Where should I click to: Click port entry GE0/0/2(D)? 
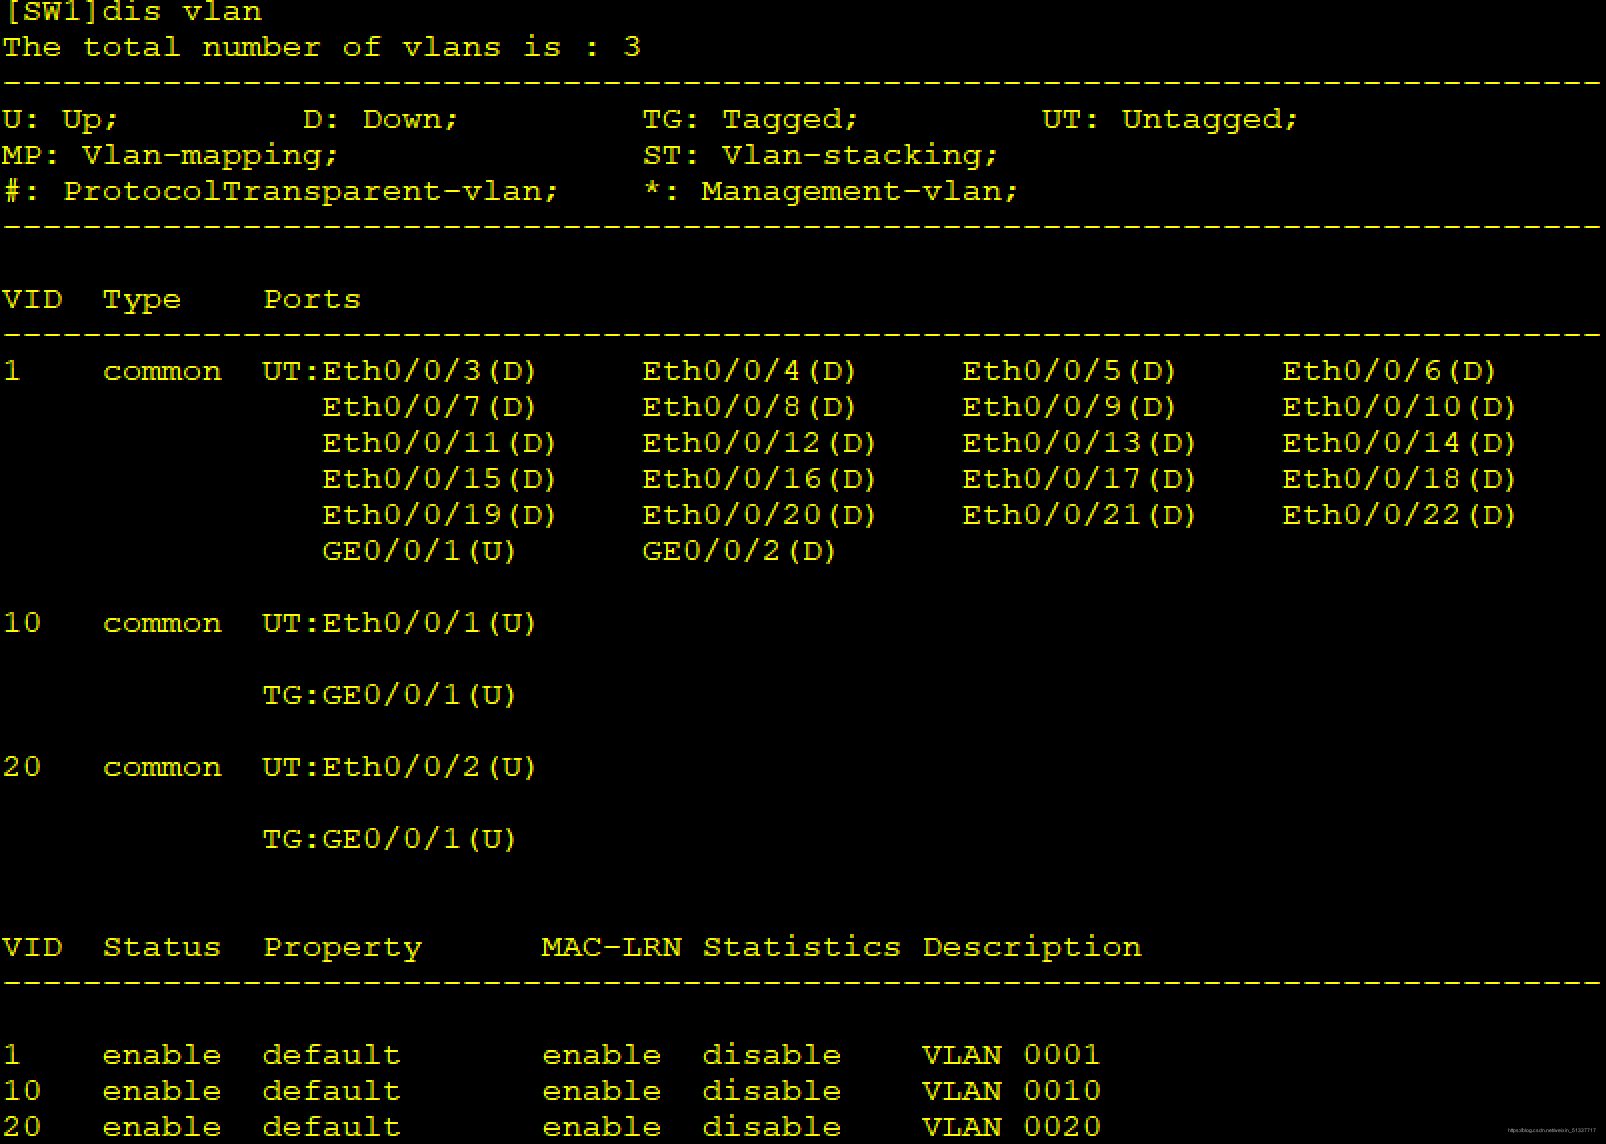pyautogui.click(x=739, y=551)
